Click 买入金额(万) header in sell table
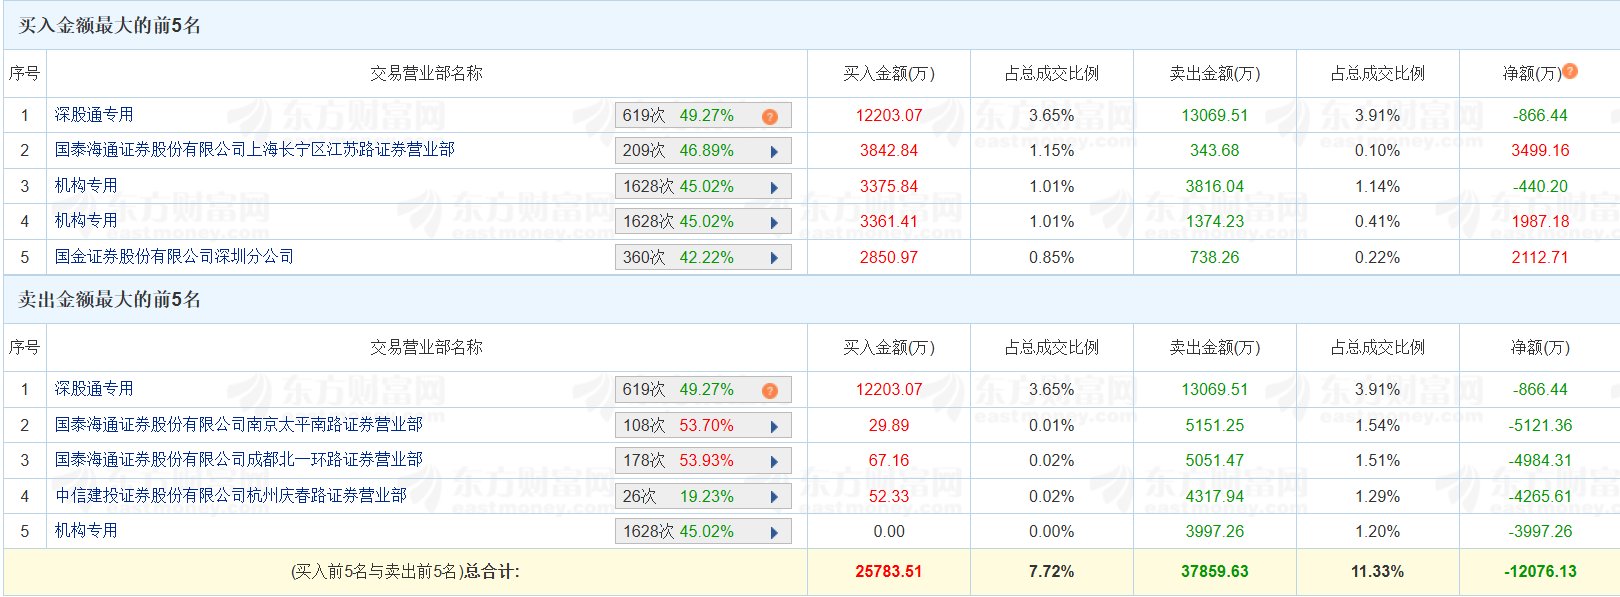 click(x=889, y=347)
